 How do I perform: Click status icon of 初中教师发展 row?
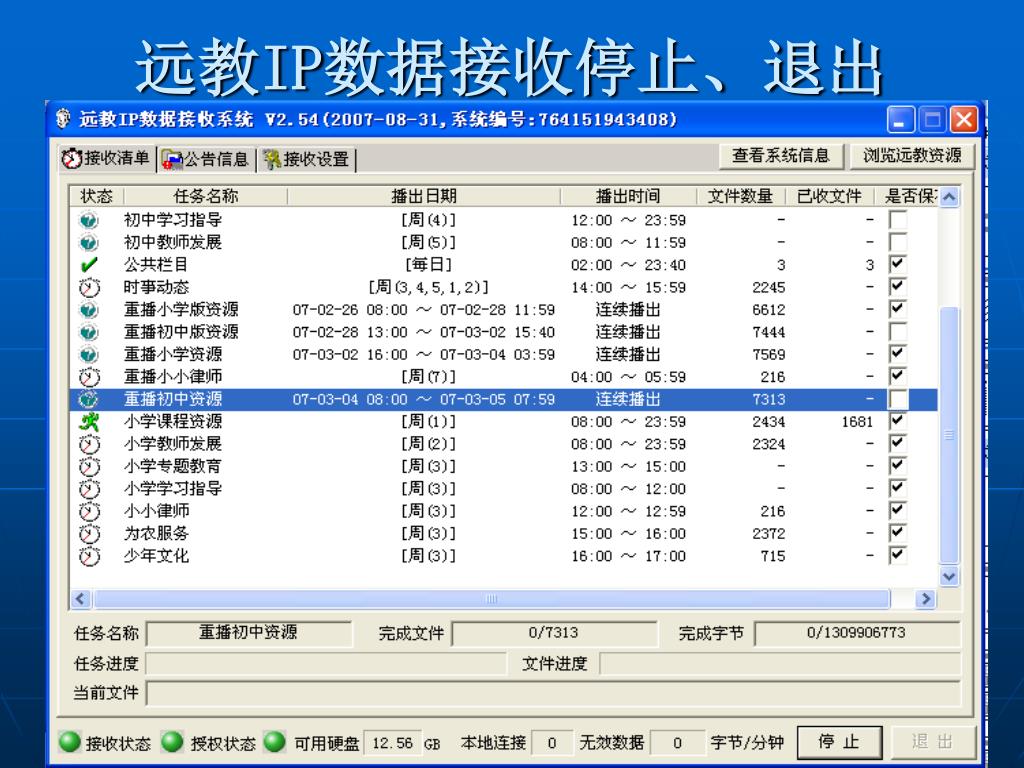click(89, 243)
